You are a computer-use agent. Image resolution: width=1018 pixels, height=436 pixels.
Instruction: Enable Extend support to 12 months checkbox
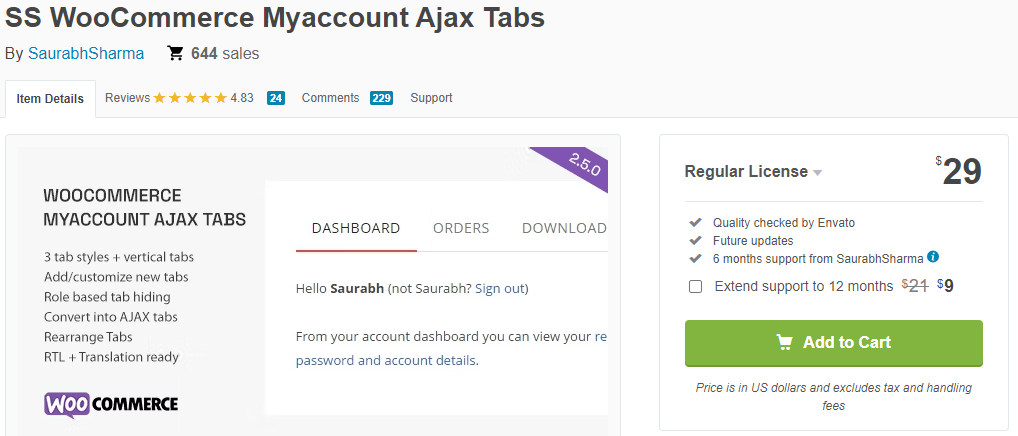(695, 287)
